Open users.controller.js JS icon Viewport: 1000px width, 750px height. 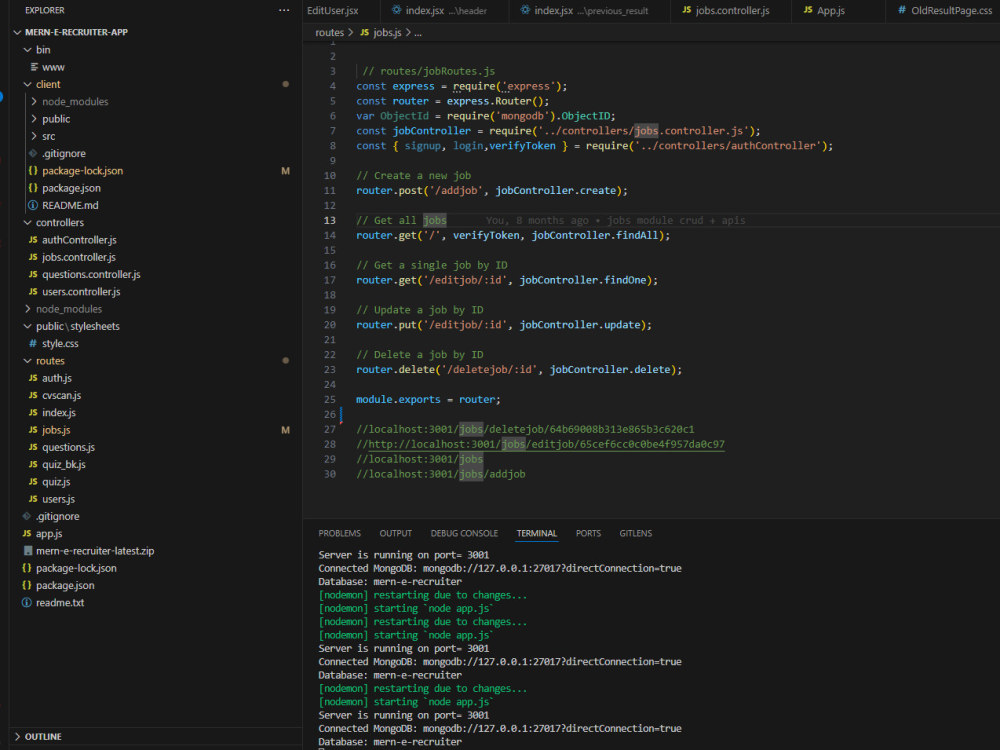point(33,291)
